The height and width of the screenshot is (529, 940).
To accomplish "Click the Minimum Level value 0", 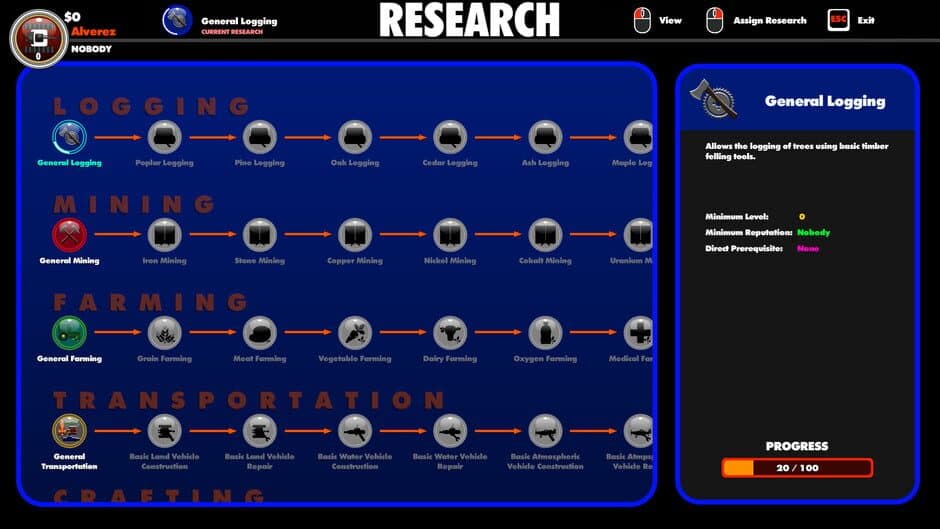I will [x=802, y=217].
